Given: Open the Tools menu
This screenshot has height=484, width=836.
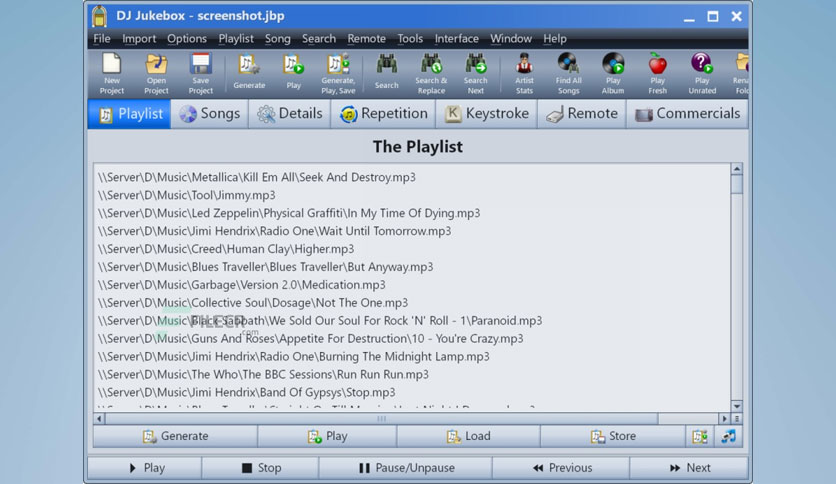Looking at the screenshot, I should point(410,39).
